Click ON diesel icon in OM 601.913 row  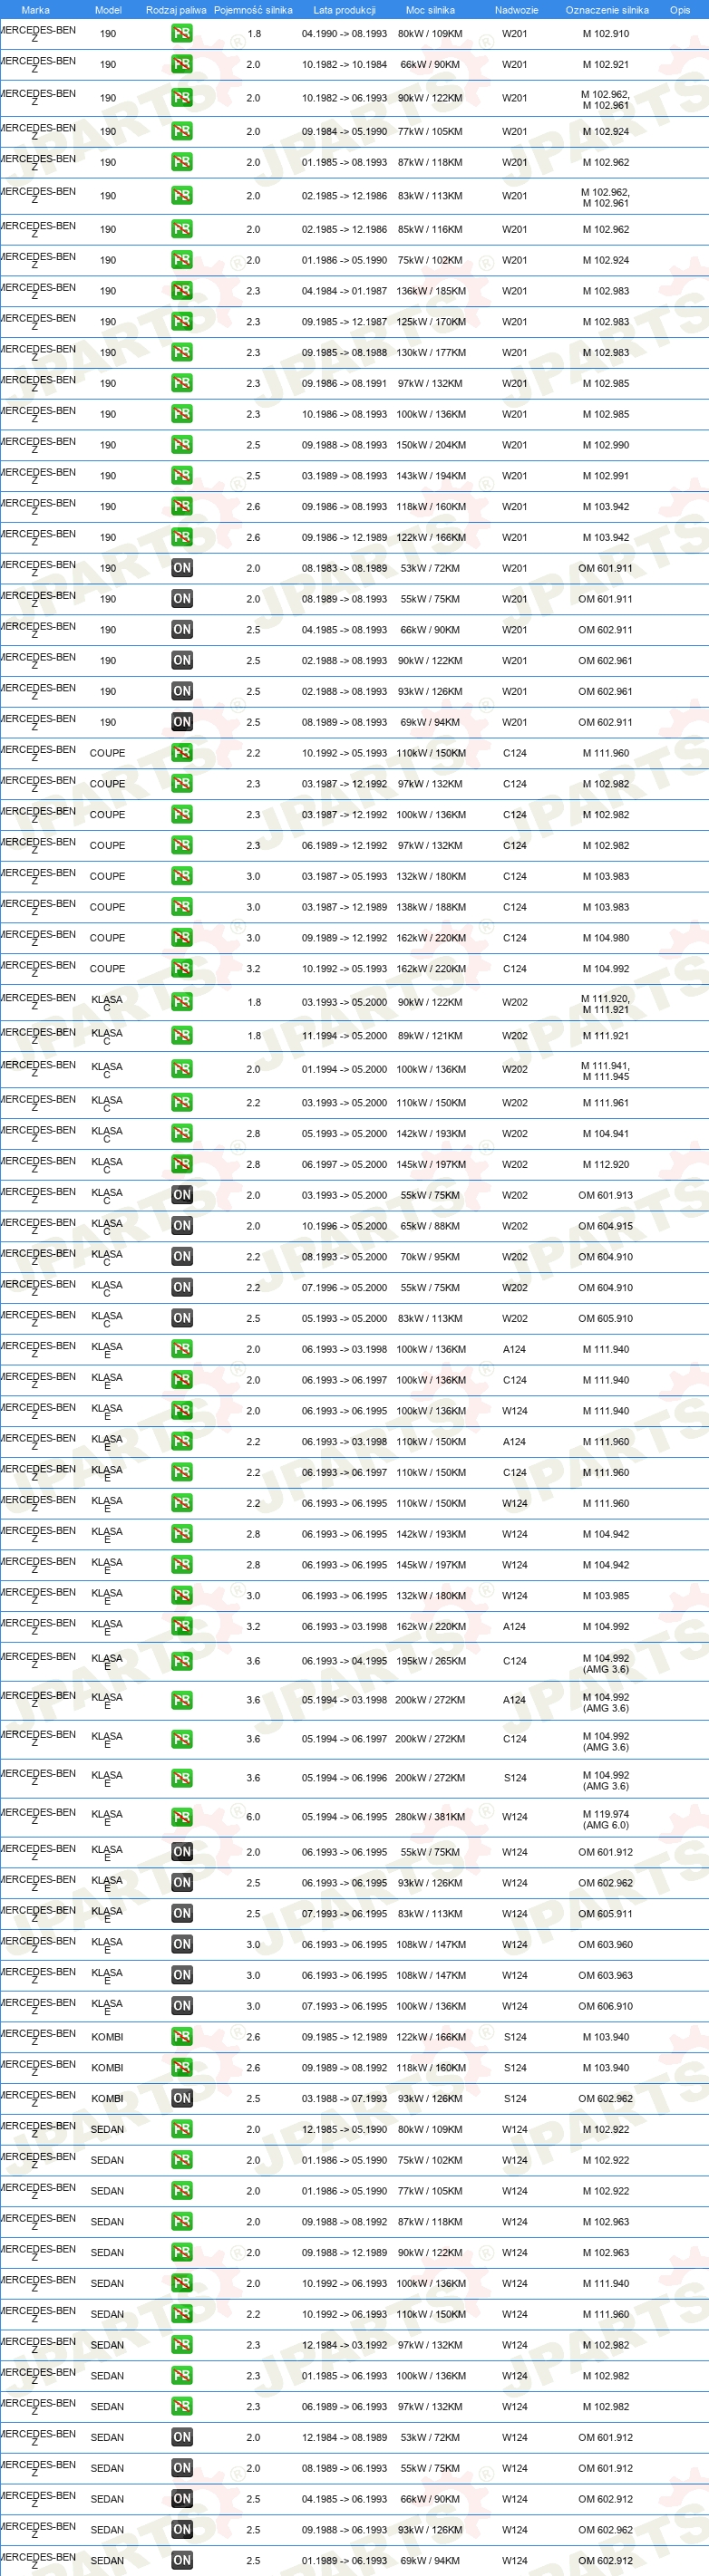[x=181, y=1195]
